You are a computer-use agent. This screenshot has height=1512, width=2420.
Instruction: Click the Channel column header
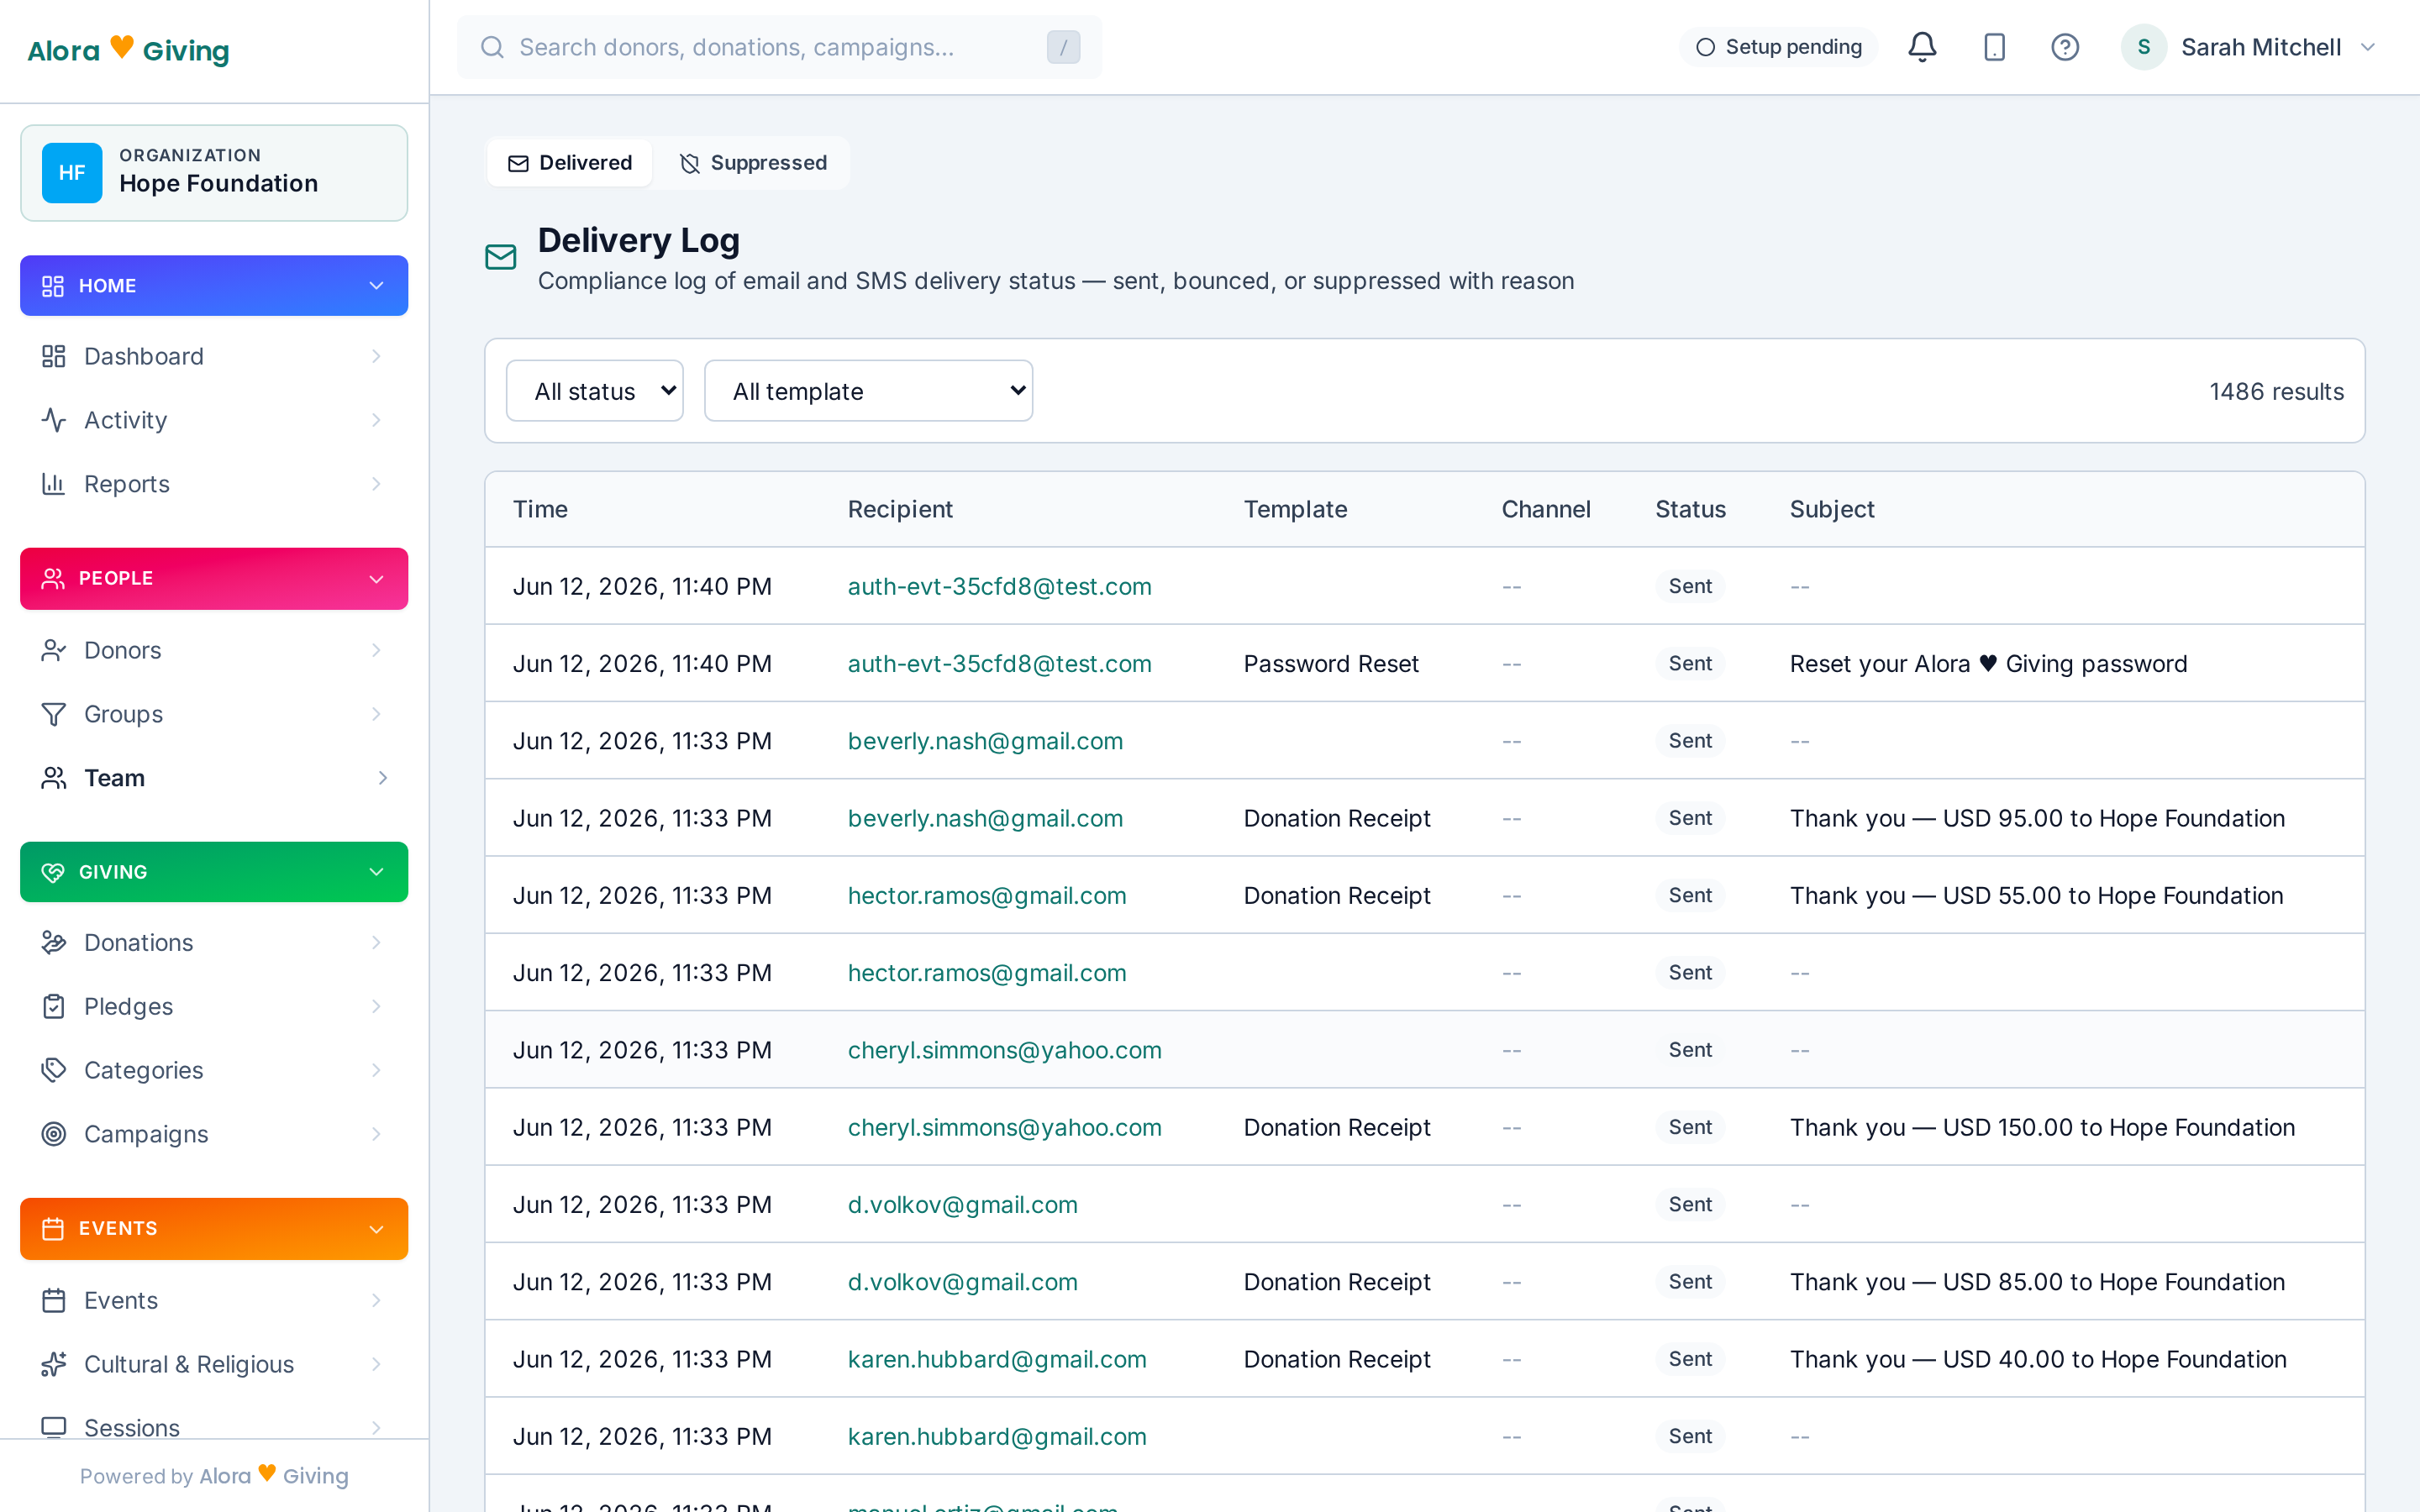click(1545, 509)
